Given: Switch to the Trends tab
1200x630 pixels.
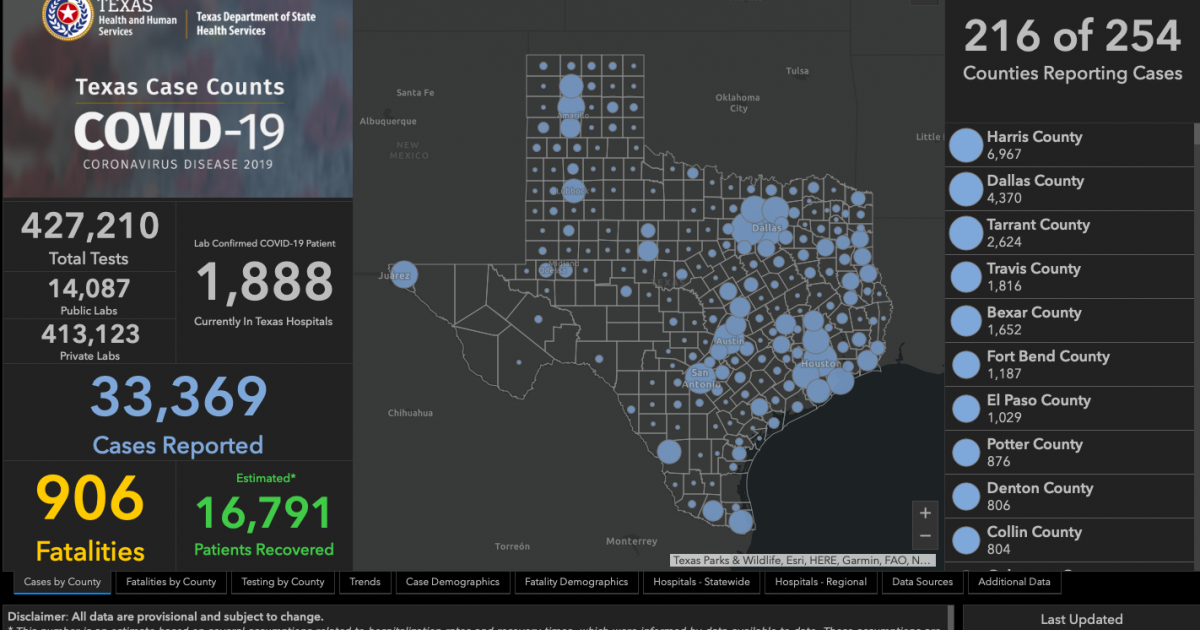Looking at the screenshot, I should [365, 582].
